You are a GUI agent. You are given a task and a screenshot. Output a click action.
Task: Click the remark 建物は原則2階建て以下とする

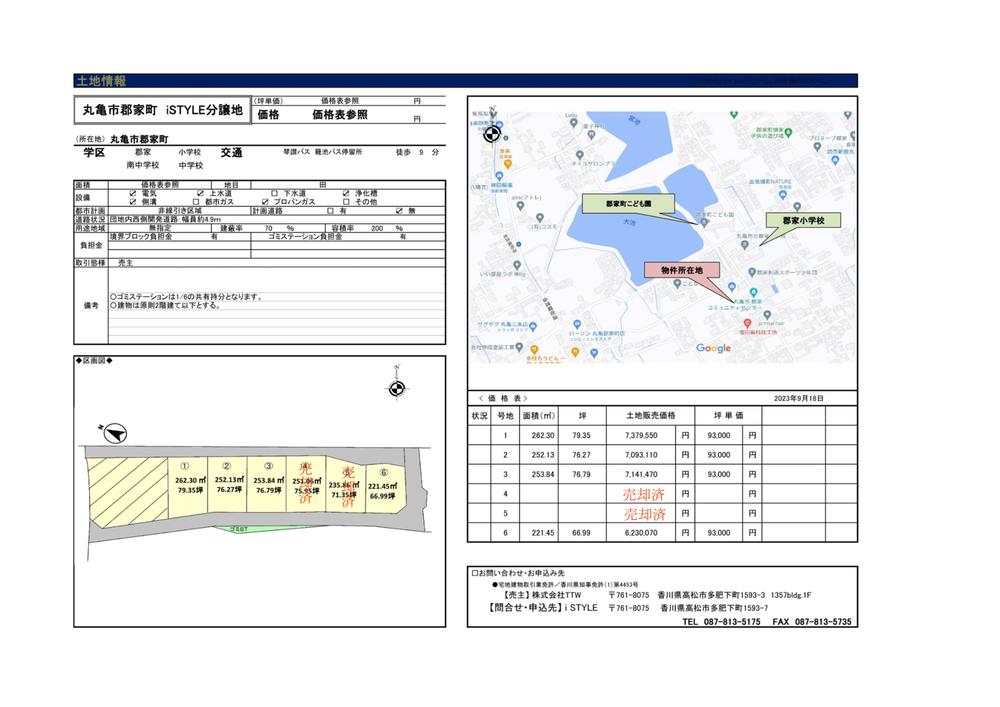coord(165,306)
